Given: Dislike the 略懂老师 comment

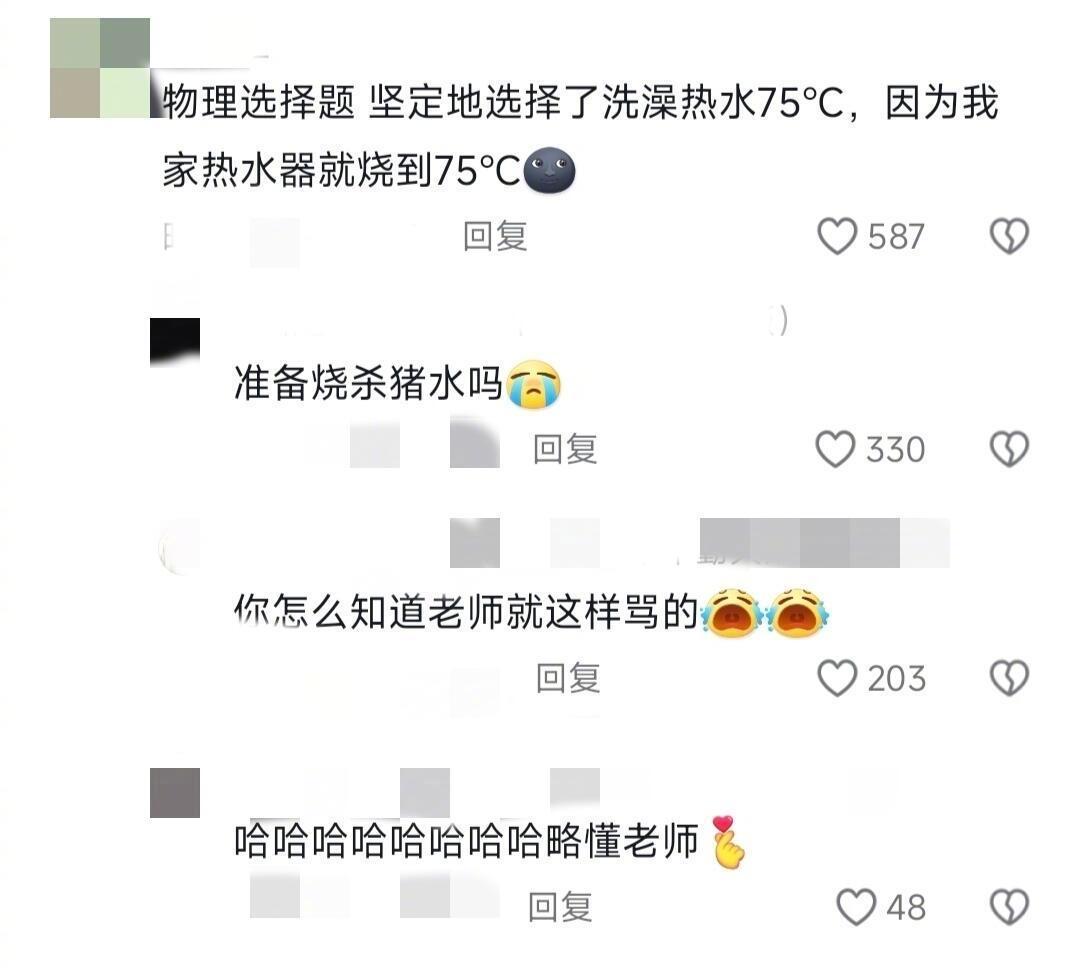Looking at the screenshot, I should (1009, 907).
